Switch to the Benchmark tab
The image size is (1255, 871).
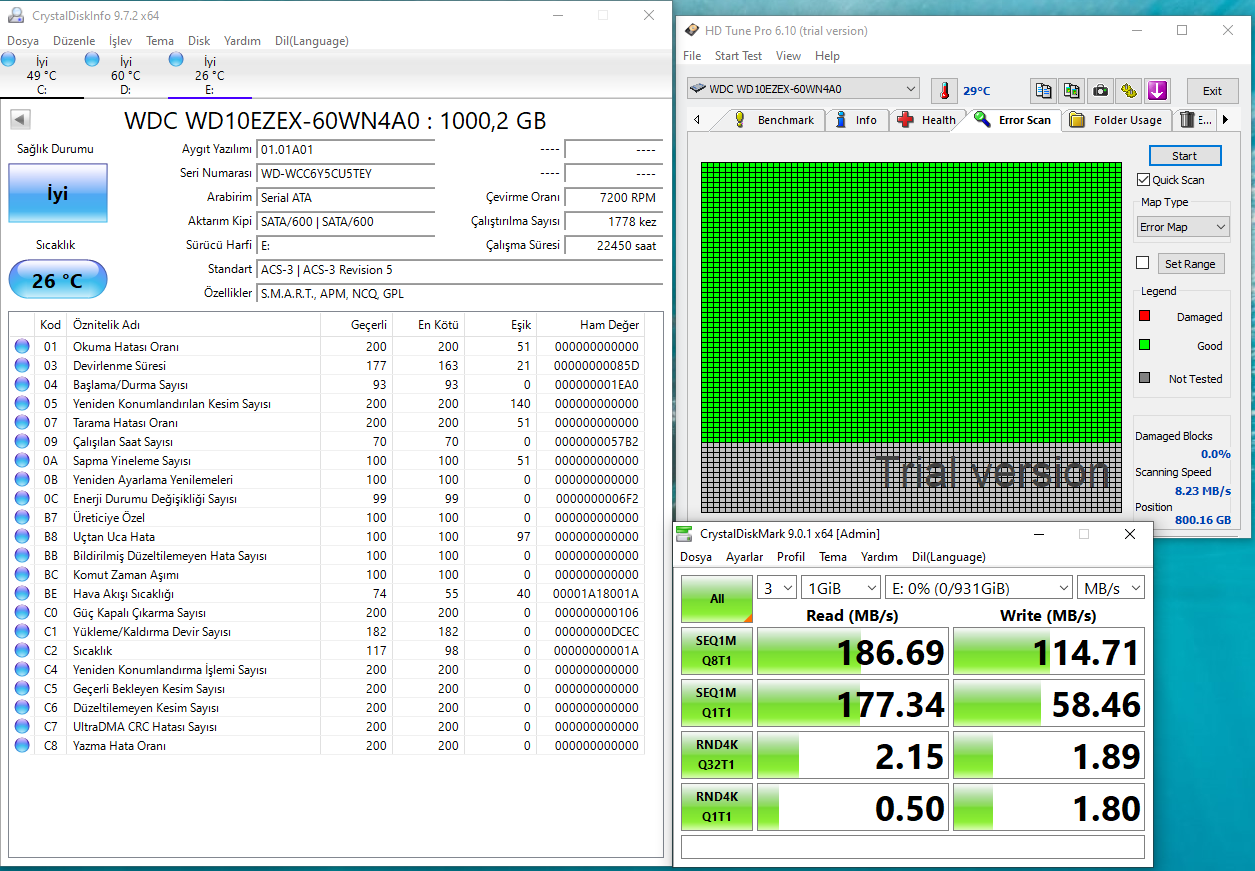(774, 120)
